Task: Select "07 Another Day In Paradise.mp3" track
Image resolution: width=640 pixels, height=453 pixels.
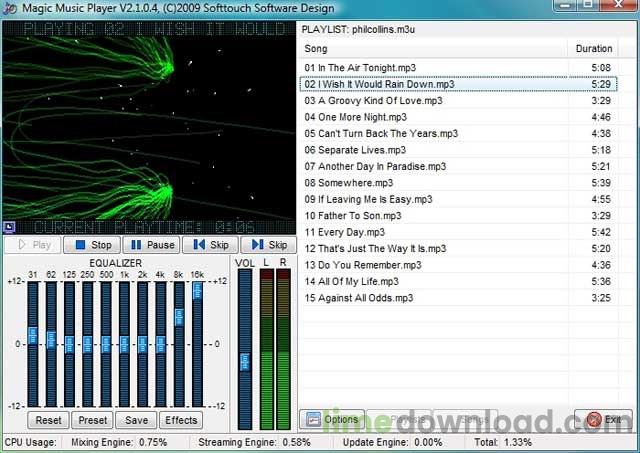Action: [375, 166]
